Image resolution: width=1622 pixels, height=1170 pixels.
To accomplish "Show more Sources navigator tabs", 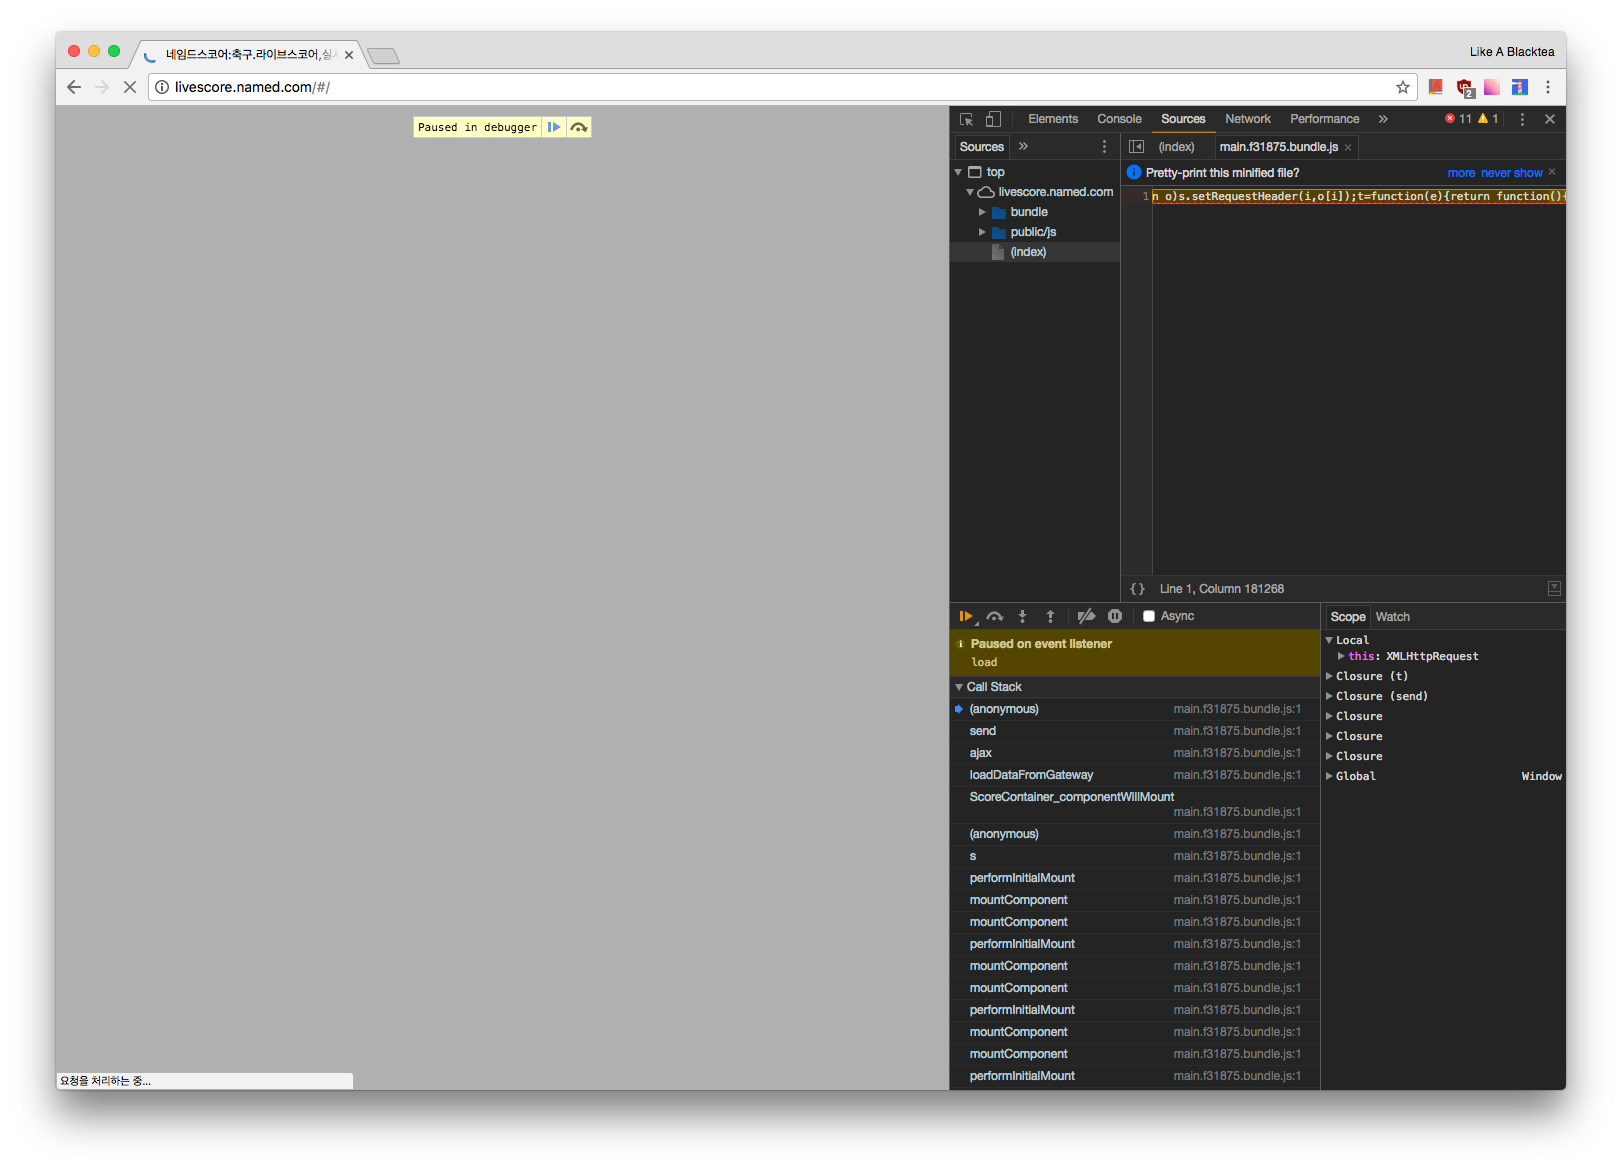I will (1023, 146).
